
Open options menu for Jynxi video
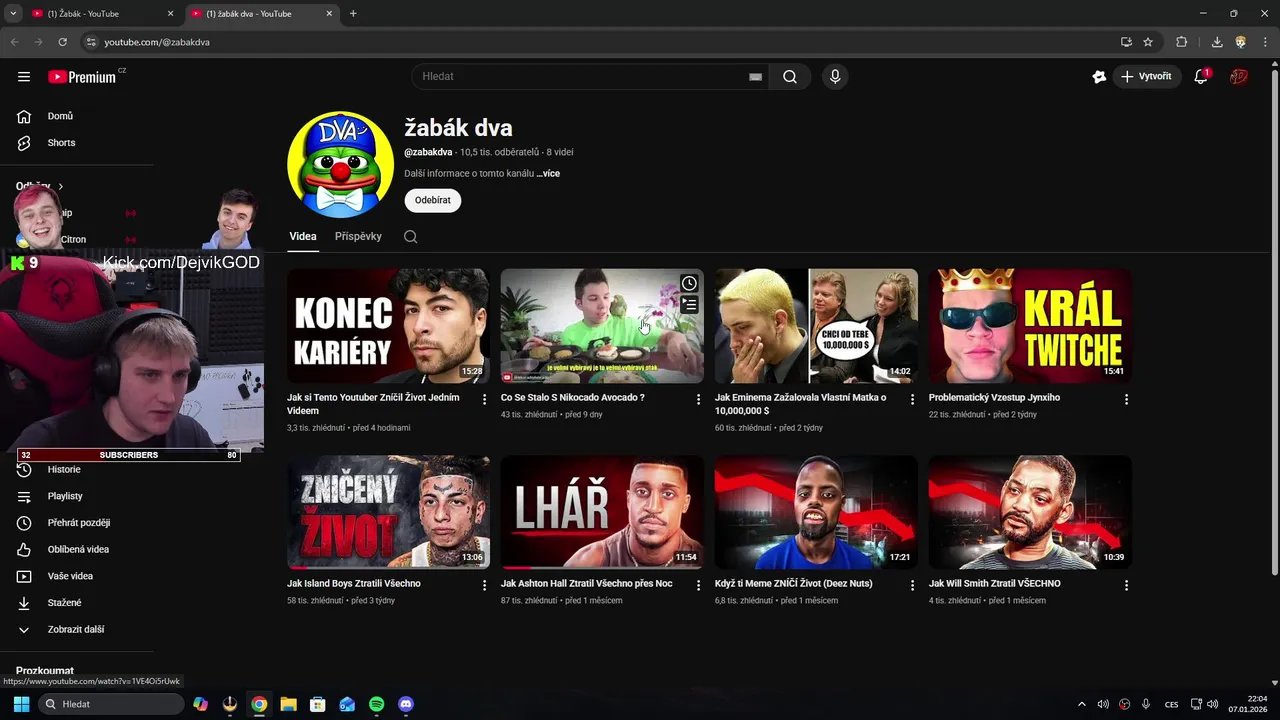[x=1126, y=399]
